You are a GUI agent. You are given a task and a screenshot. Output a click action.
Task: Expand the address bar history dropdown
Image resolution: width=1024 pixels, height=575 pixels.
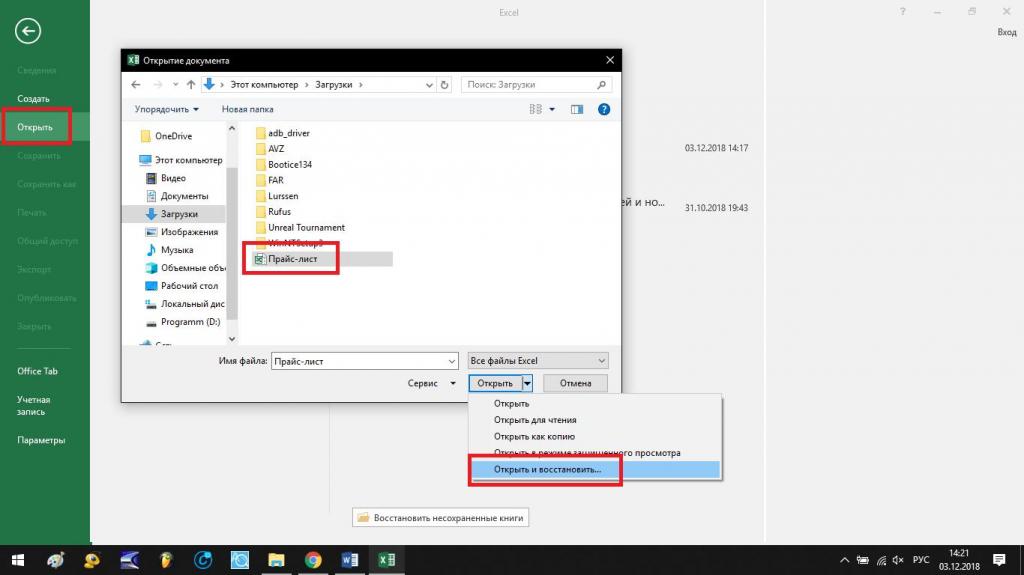429,84
